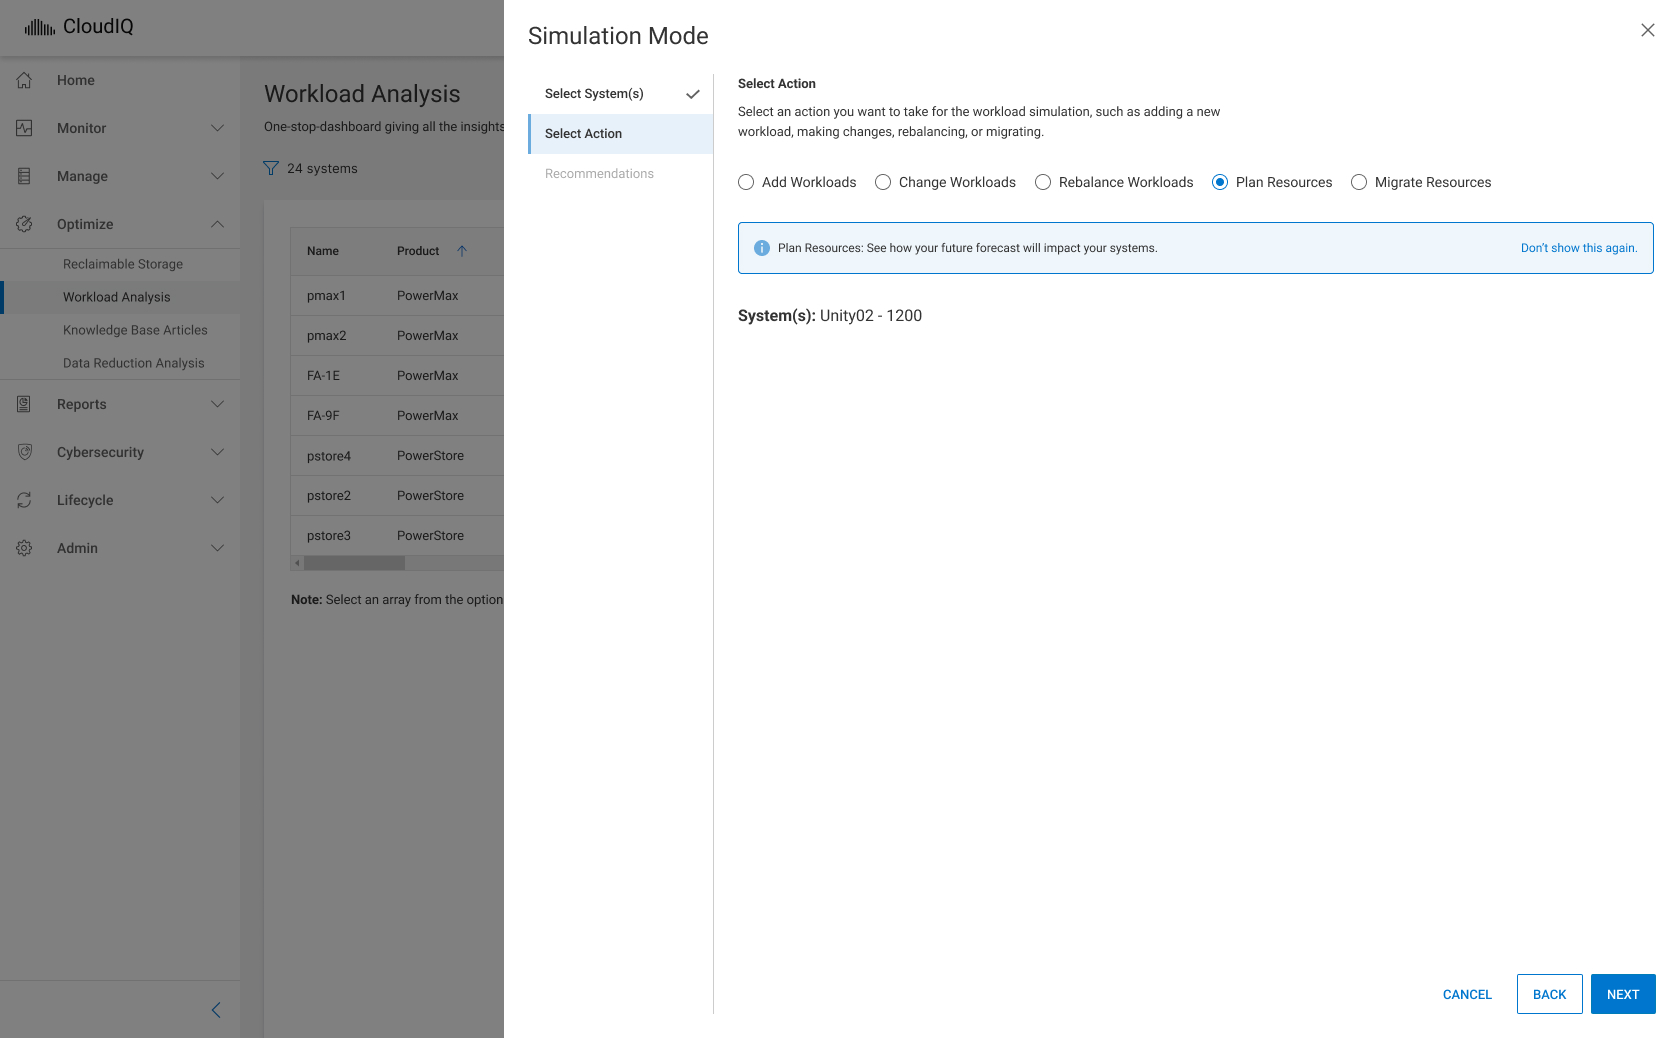Select the FA-1E row
Image resolution: width=1680 pixels, height=1038 pixels.
point(397,376)
